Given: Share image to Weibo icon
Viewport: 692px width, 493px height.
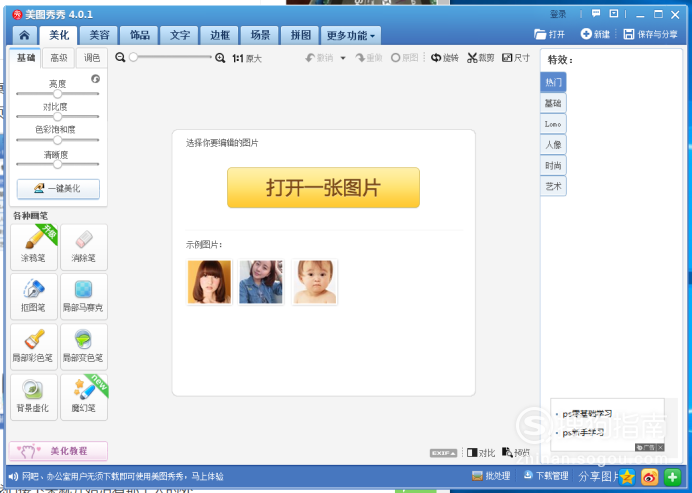Looking at the screenshot, I should pos(649,477).
